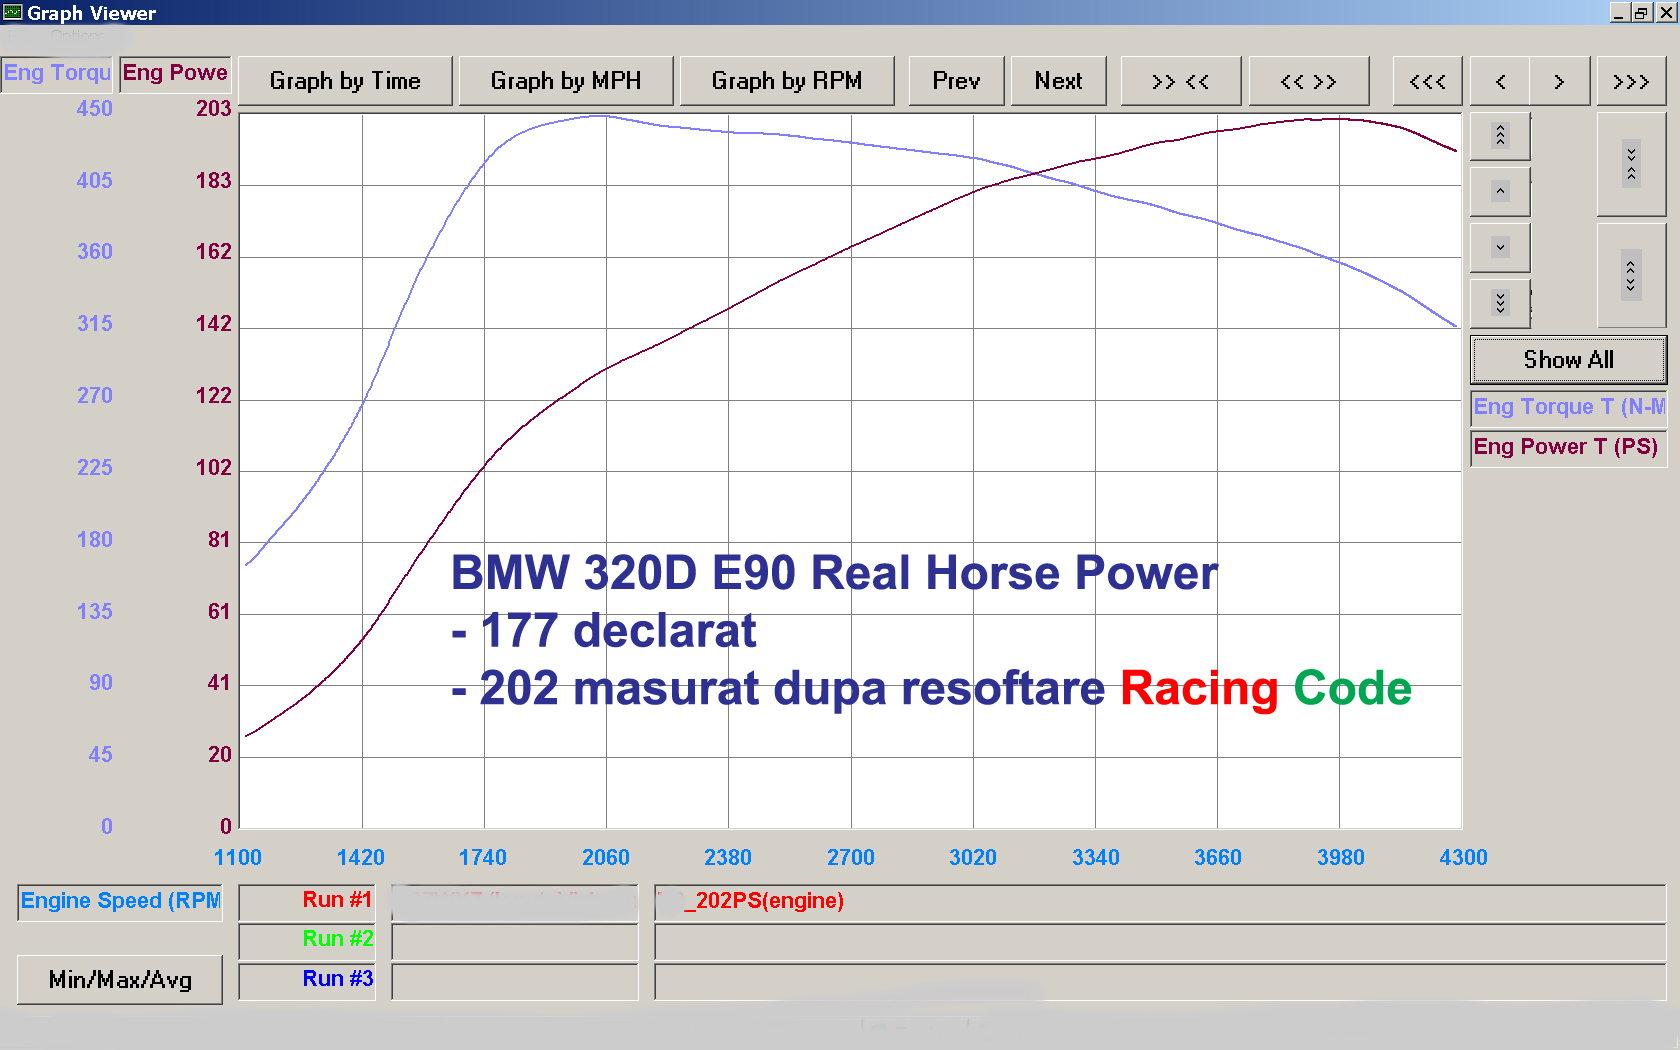The width and height of the screenshot is (1680, 1050).
Task: Minimize the Graph Viewer window
Action: (x=1620, y=12)
